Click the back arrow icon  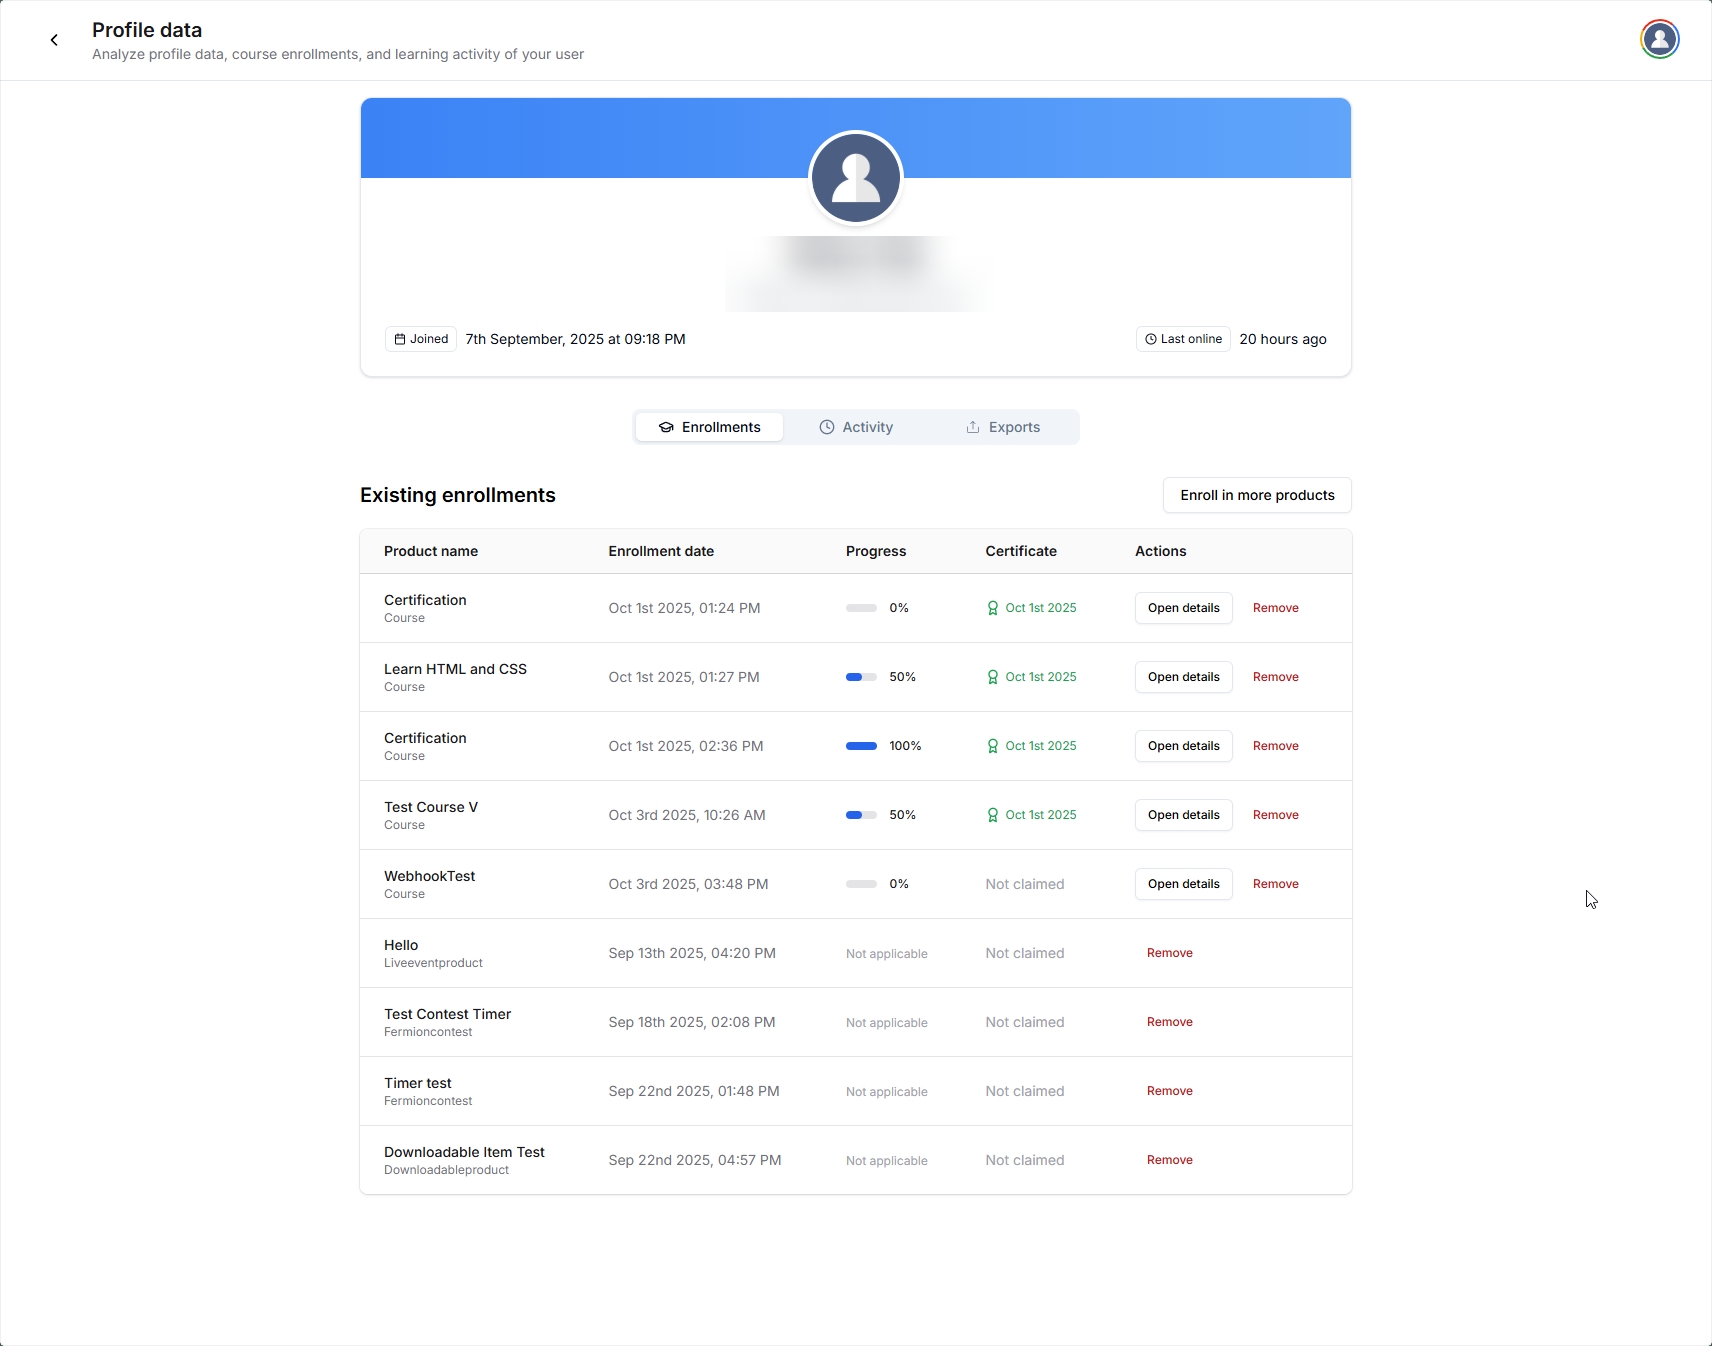(54, 40)
